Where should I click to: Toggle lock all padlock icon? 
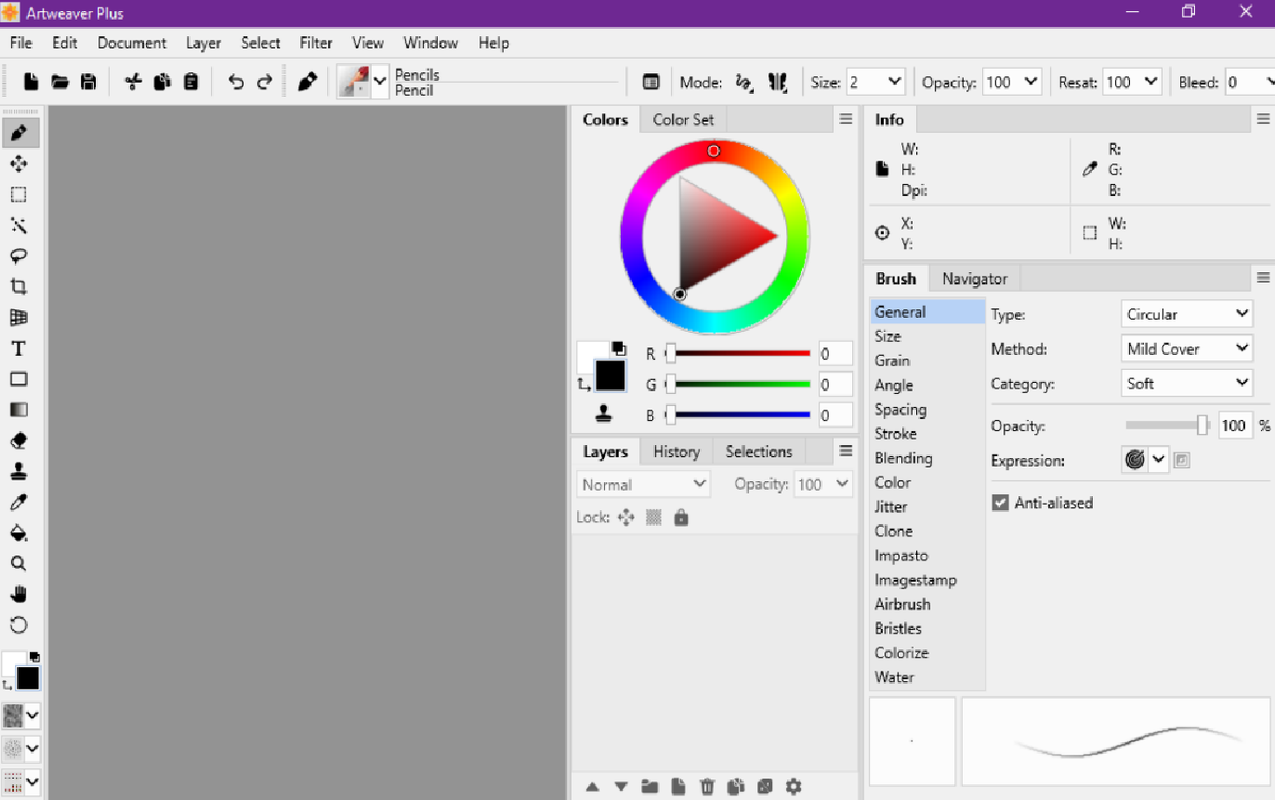pyautogui.click(x=681, y=518)
